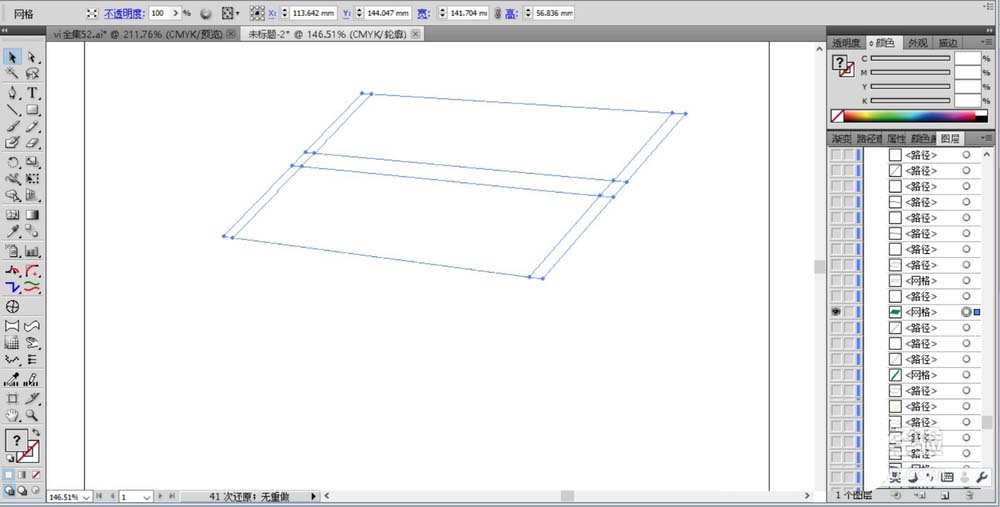This screenshot has height=507, width=1000.
Task: Toggle visibility eye of selected <网格> layer
Action: 836,312
